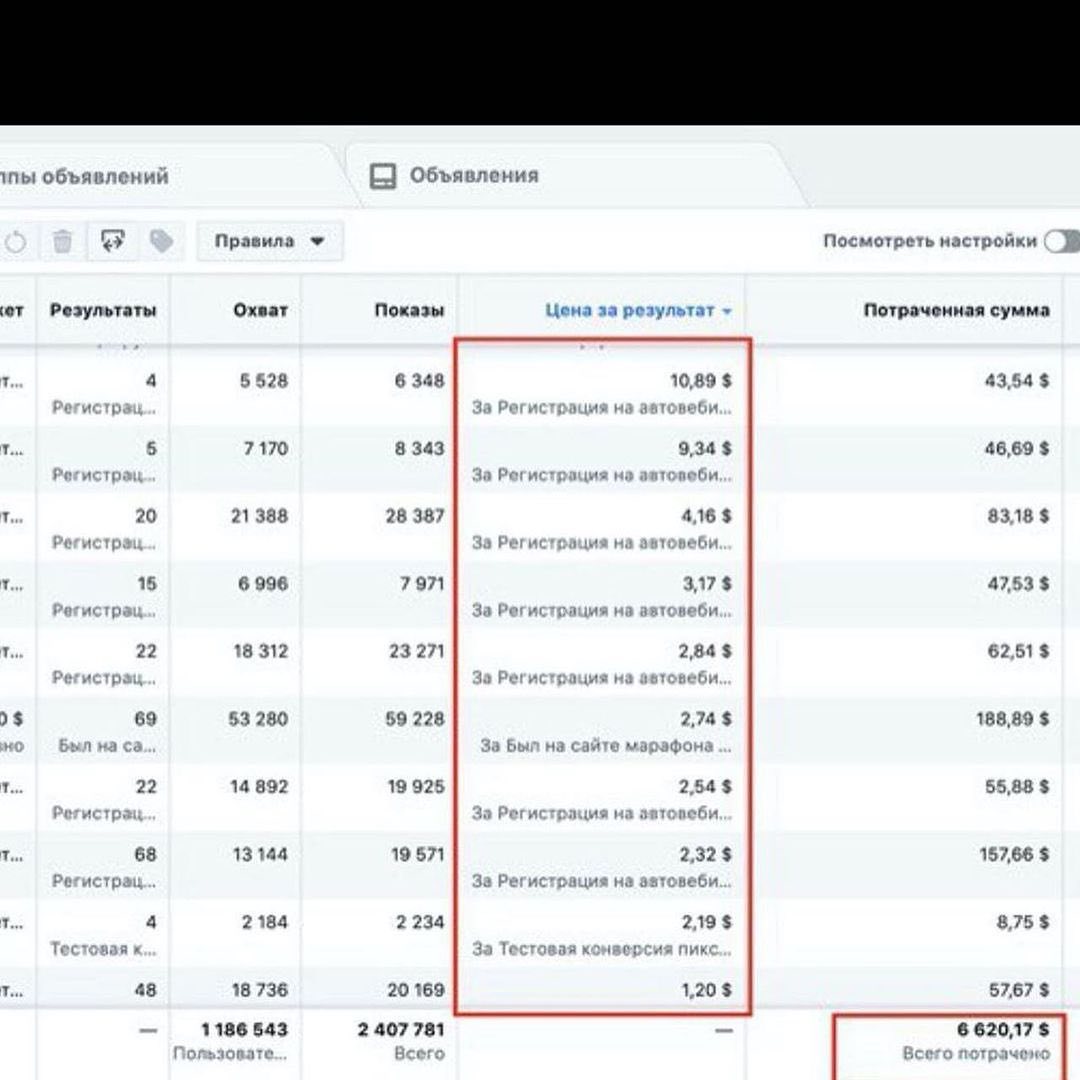Click spent amount 57,67 $
The width and height of the screenshot is (1080, 1080).
tap(1019, 990)
